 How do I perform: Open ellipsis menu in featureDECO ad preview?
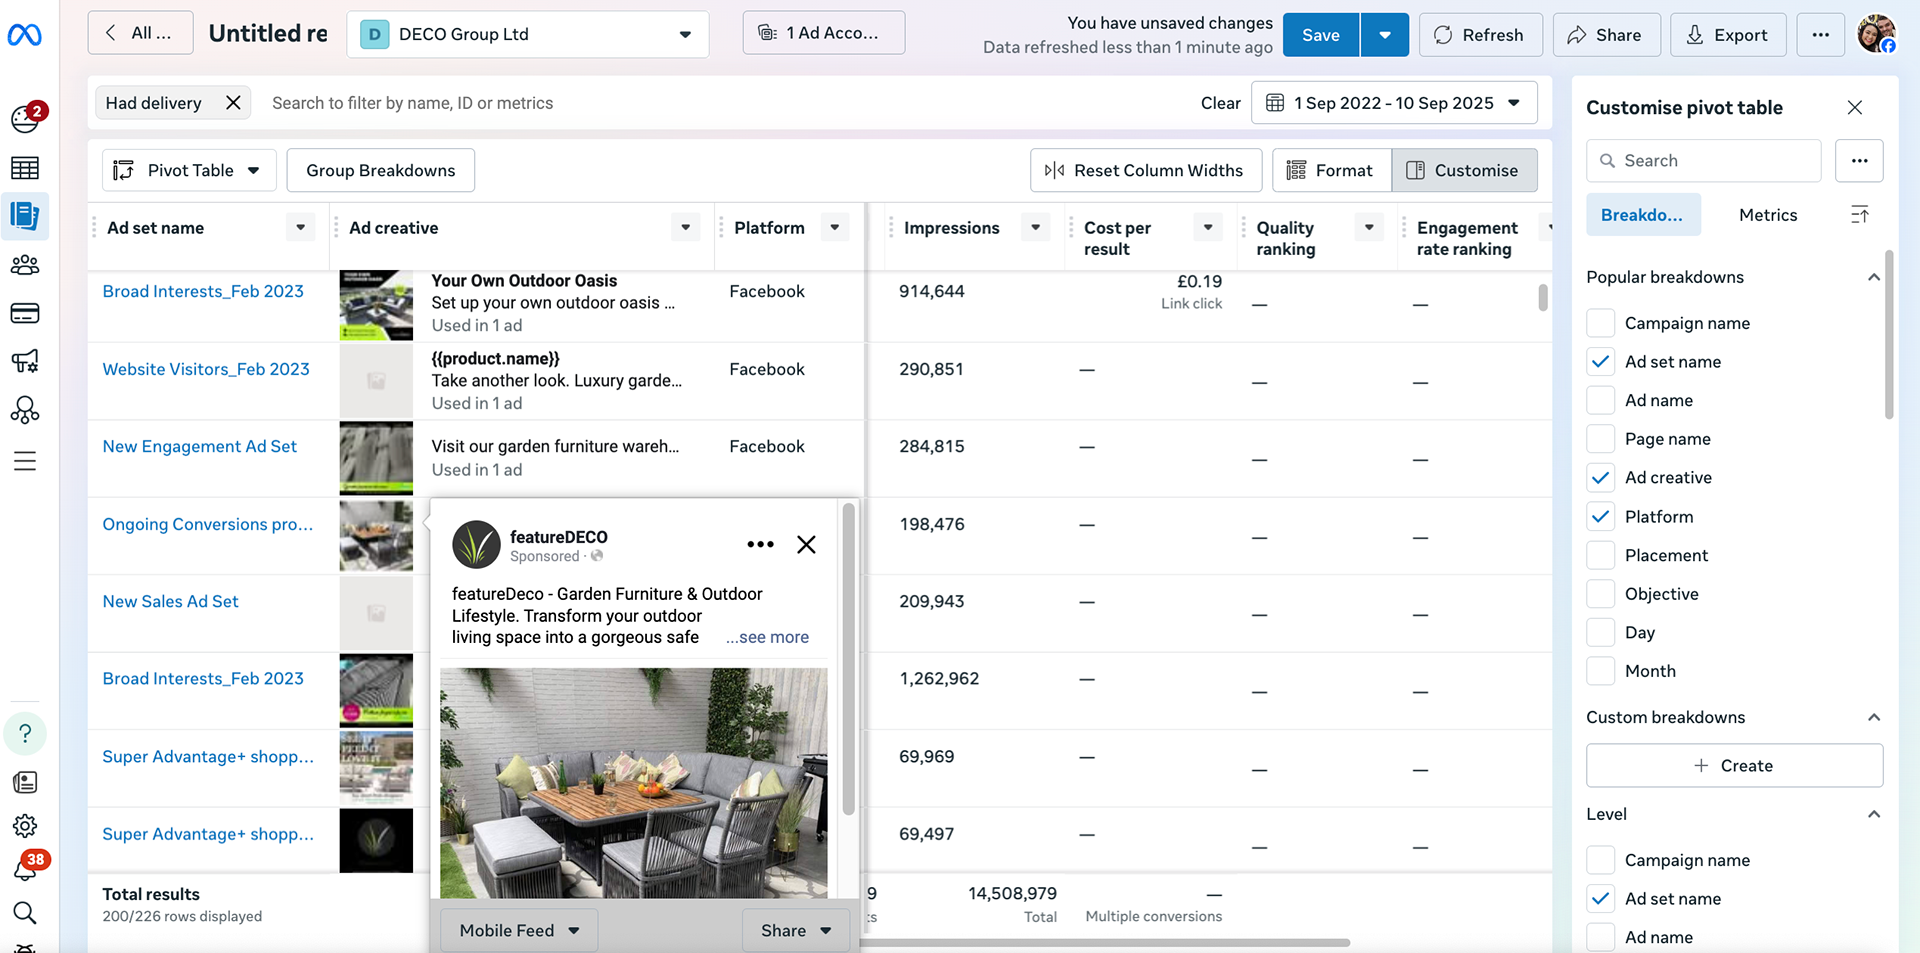pos(760,545)
